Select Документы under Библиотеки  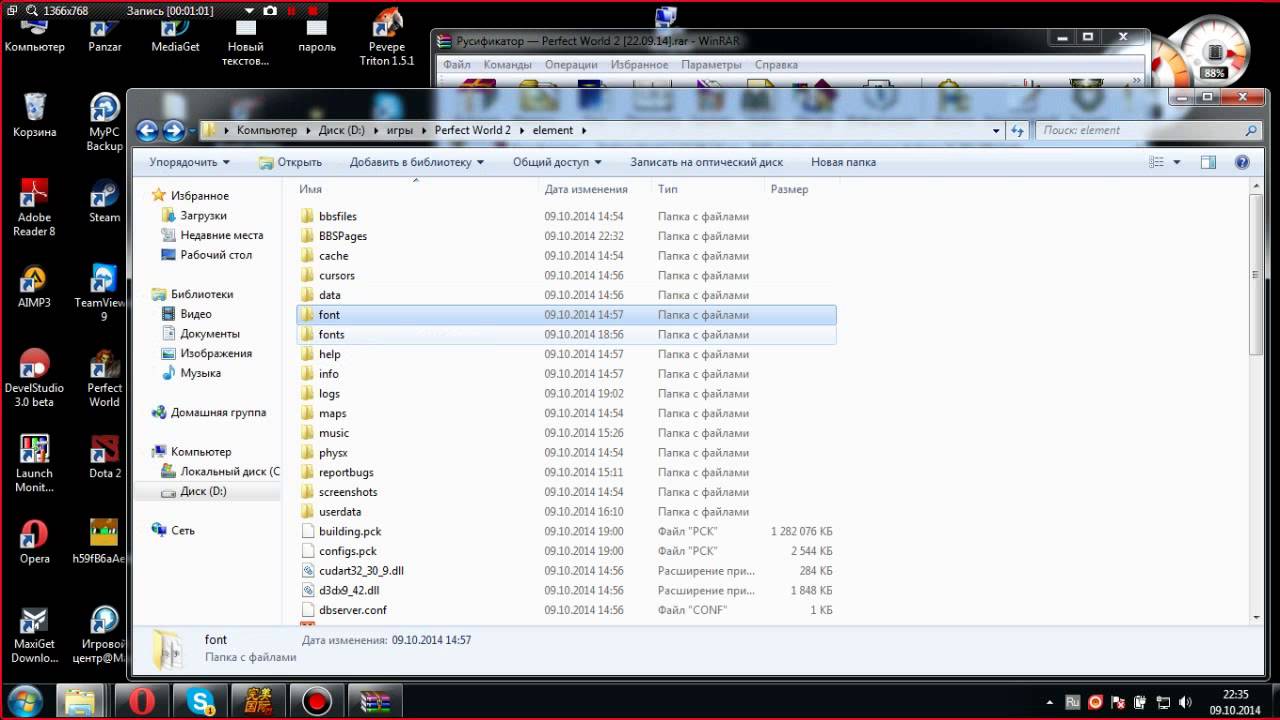(x=209, y=334)
